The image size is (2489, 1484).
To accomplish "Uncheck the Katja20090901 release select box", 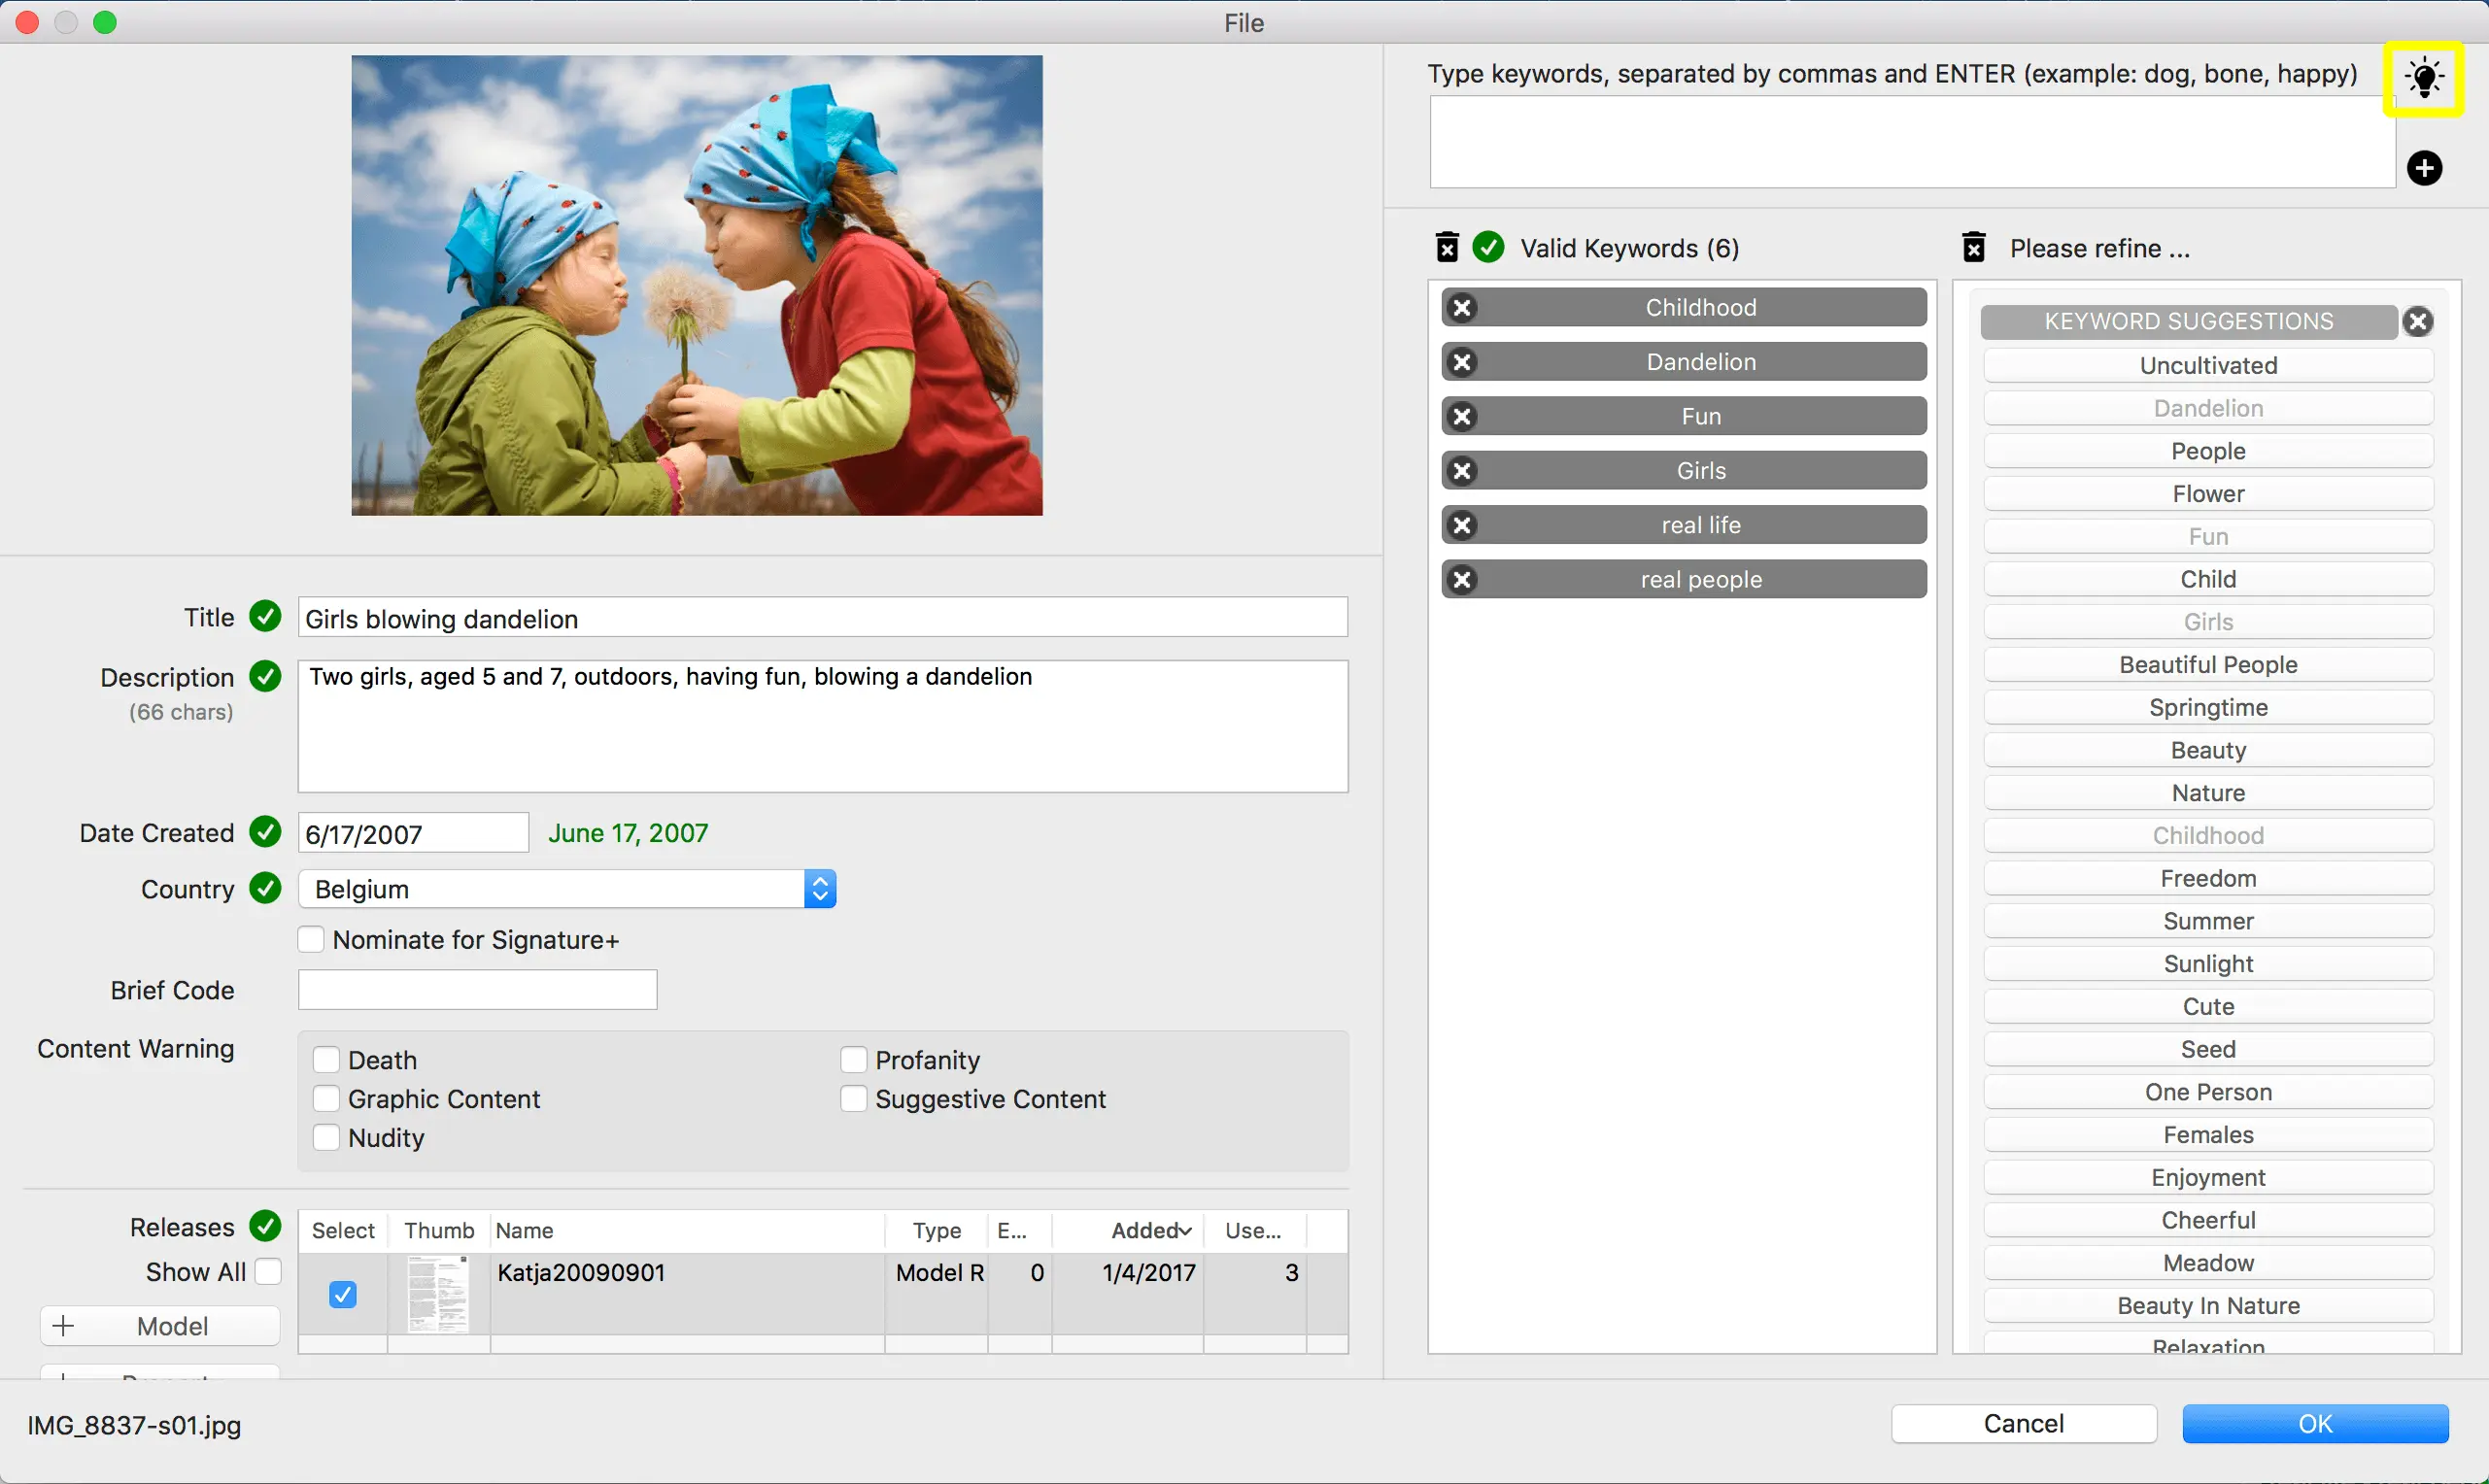I will [x=342, y=1295].
